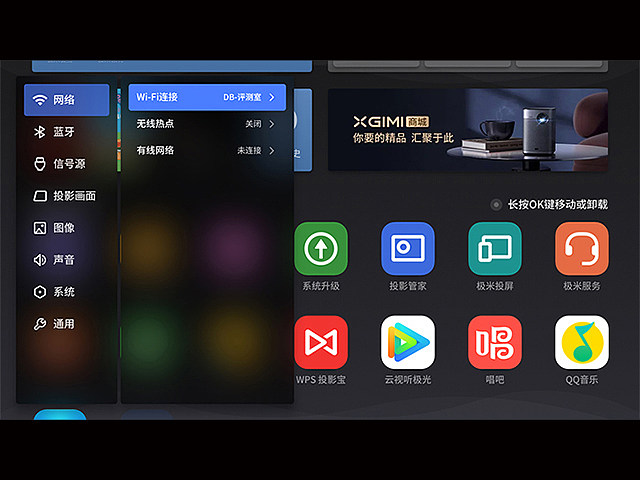Select the 网络 settings category

[67, 100]
